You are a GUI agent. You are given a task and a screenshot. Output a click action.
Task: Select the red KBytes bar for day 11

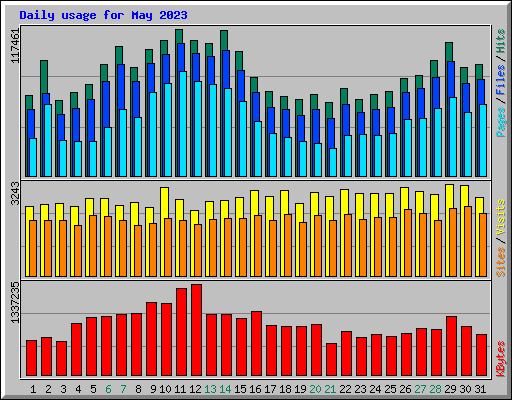(181, 332)
